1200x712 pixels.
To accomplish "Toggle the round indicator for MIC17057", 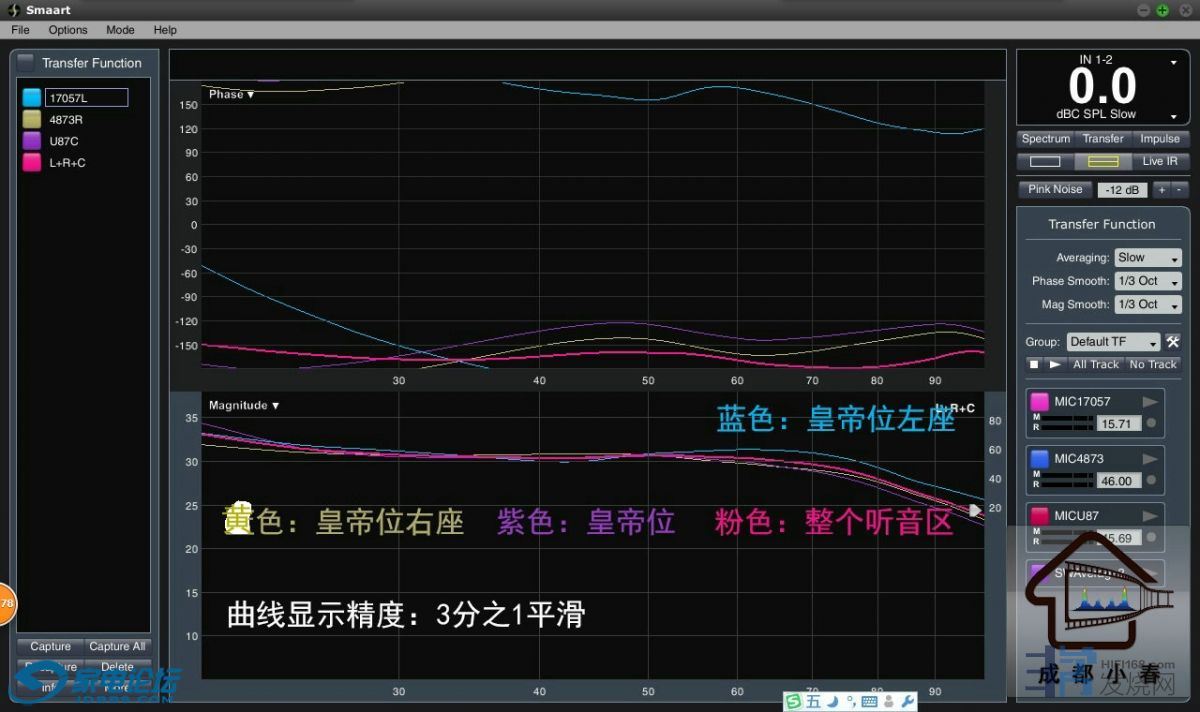I will point(1151,423).
